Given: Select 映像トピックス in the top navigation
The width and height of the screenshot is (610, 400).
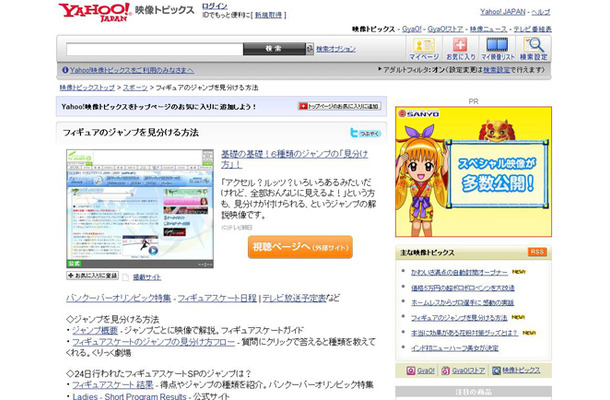Looking at the screenshot, I should (x=373, y=29).
